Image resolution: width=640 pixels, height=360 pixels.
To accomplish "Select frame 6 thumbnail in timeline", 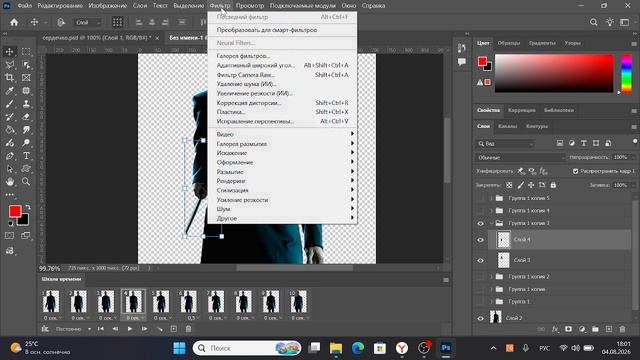I will pyautogui.click(x=188, y=301).
